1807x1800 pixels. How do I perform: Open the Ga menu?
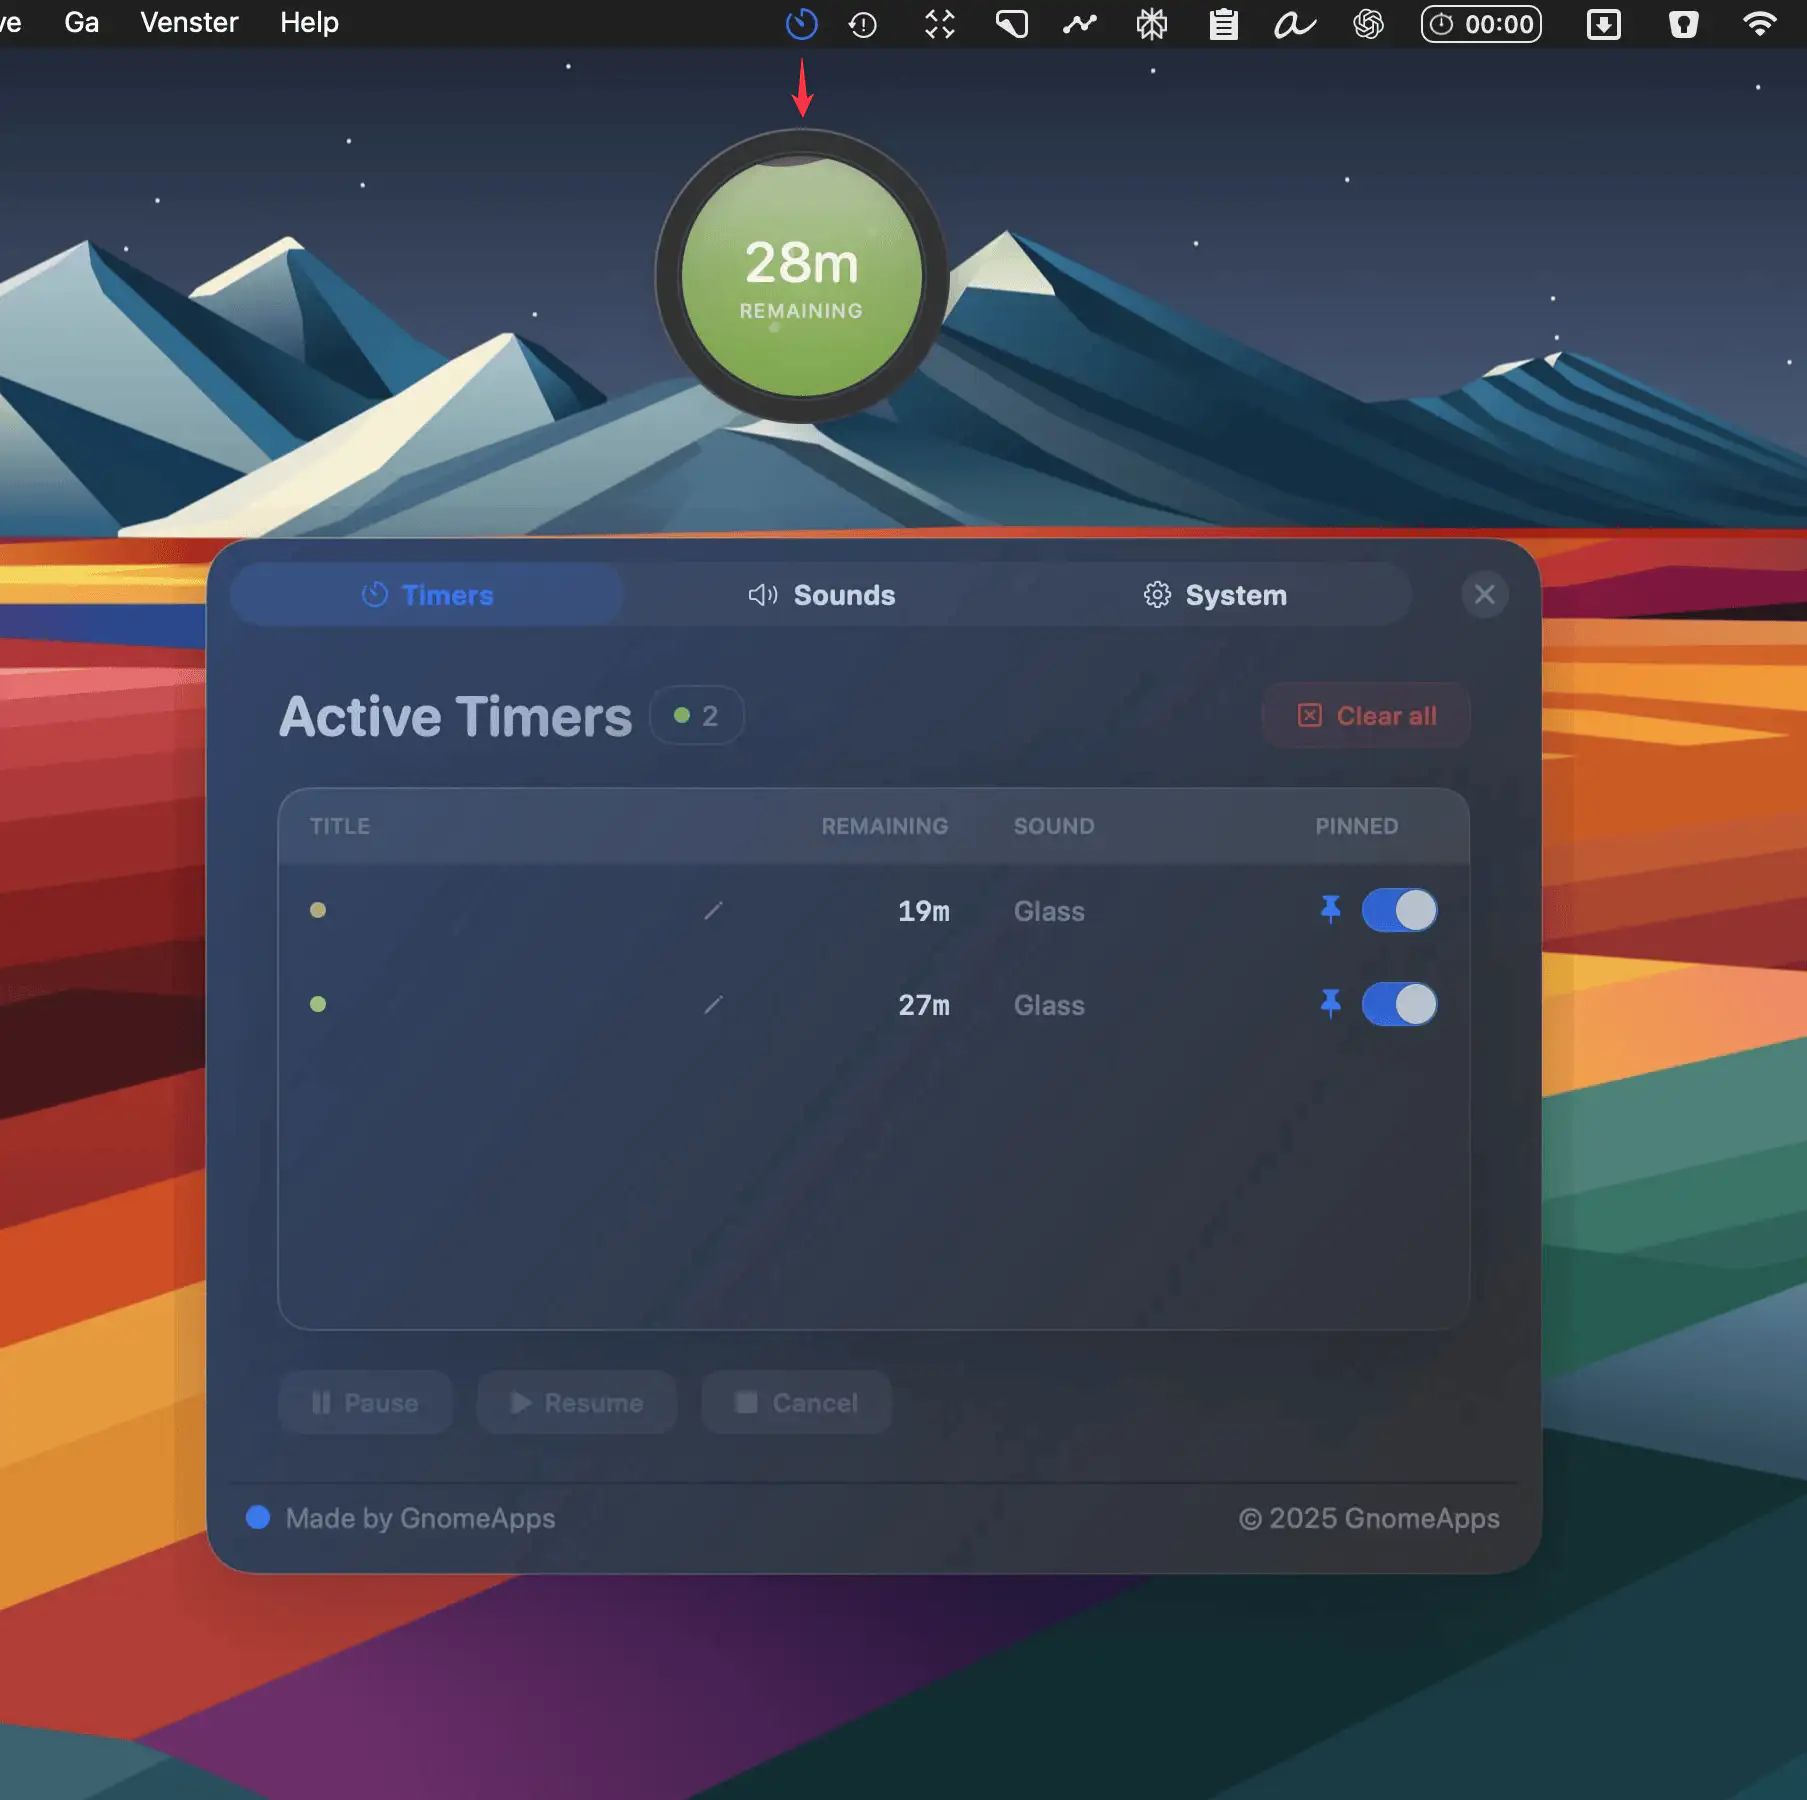tap(82, 22)
